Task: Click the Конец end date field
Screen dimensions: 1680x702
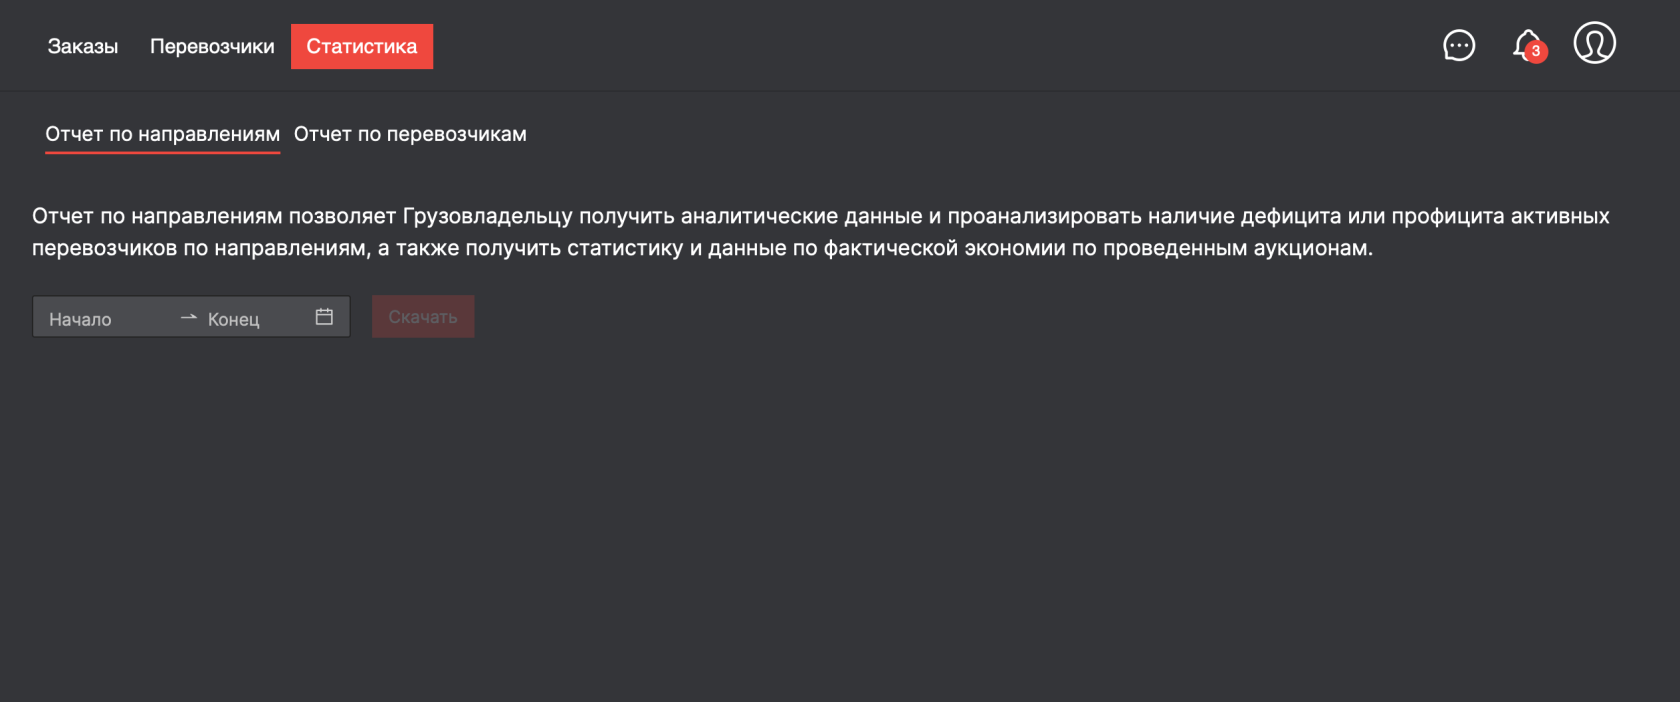Action: [x=234, y=318]
